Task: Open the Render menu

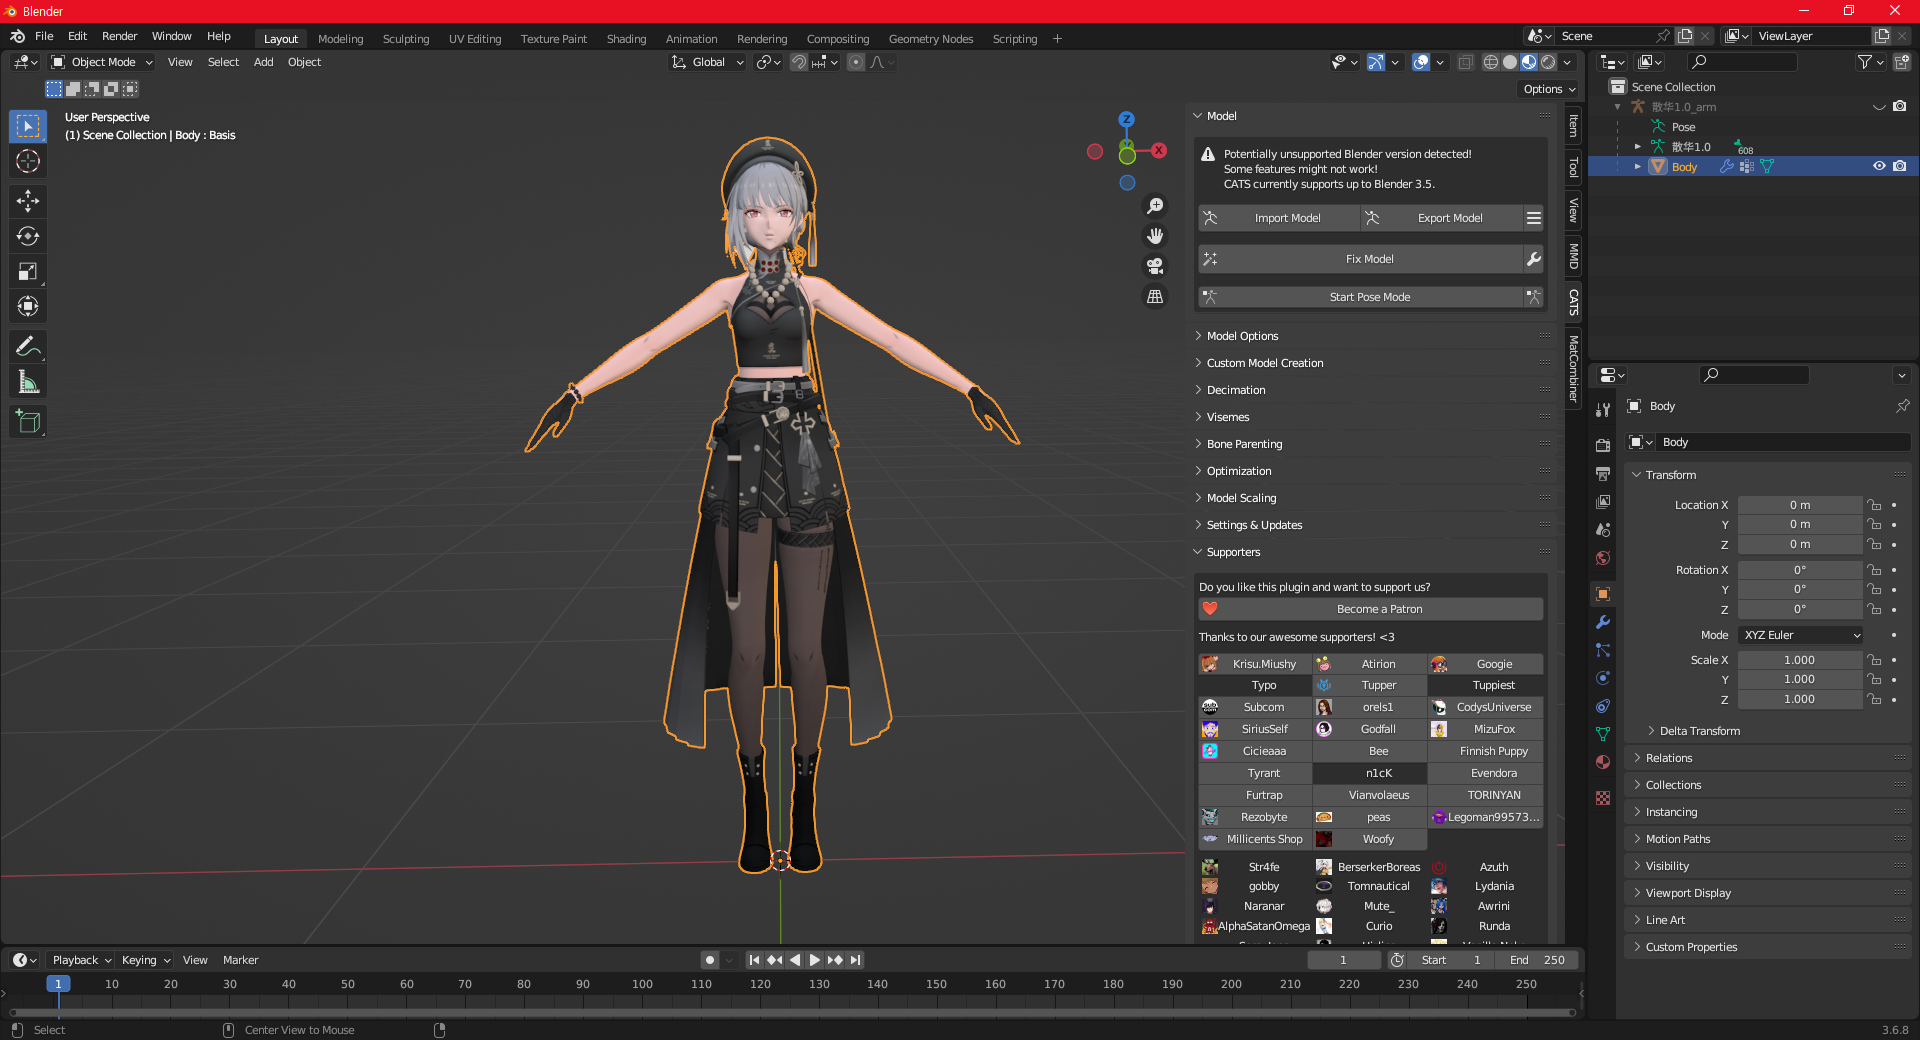Action: point(120,36)
